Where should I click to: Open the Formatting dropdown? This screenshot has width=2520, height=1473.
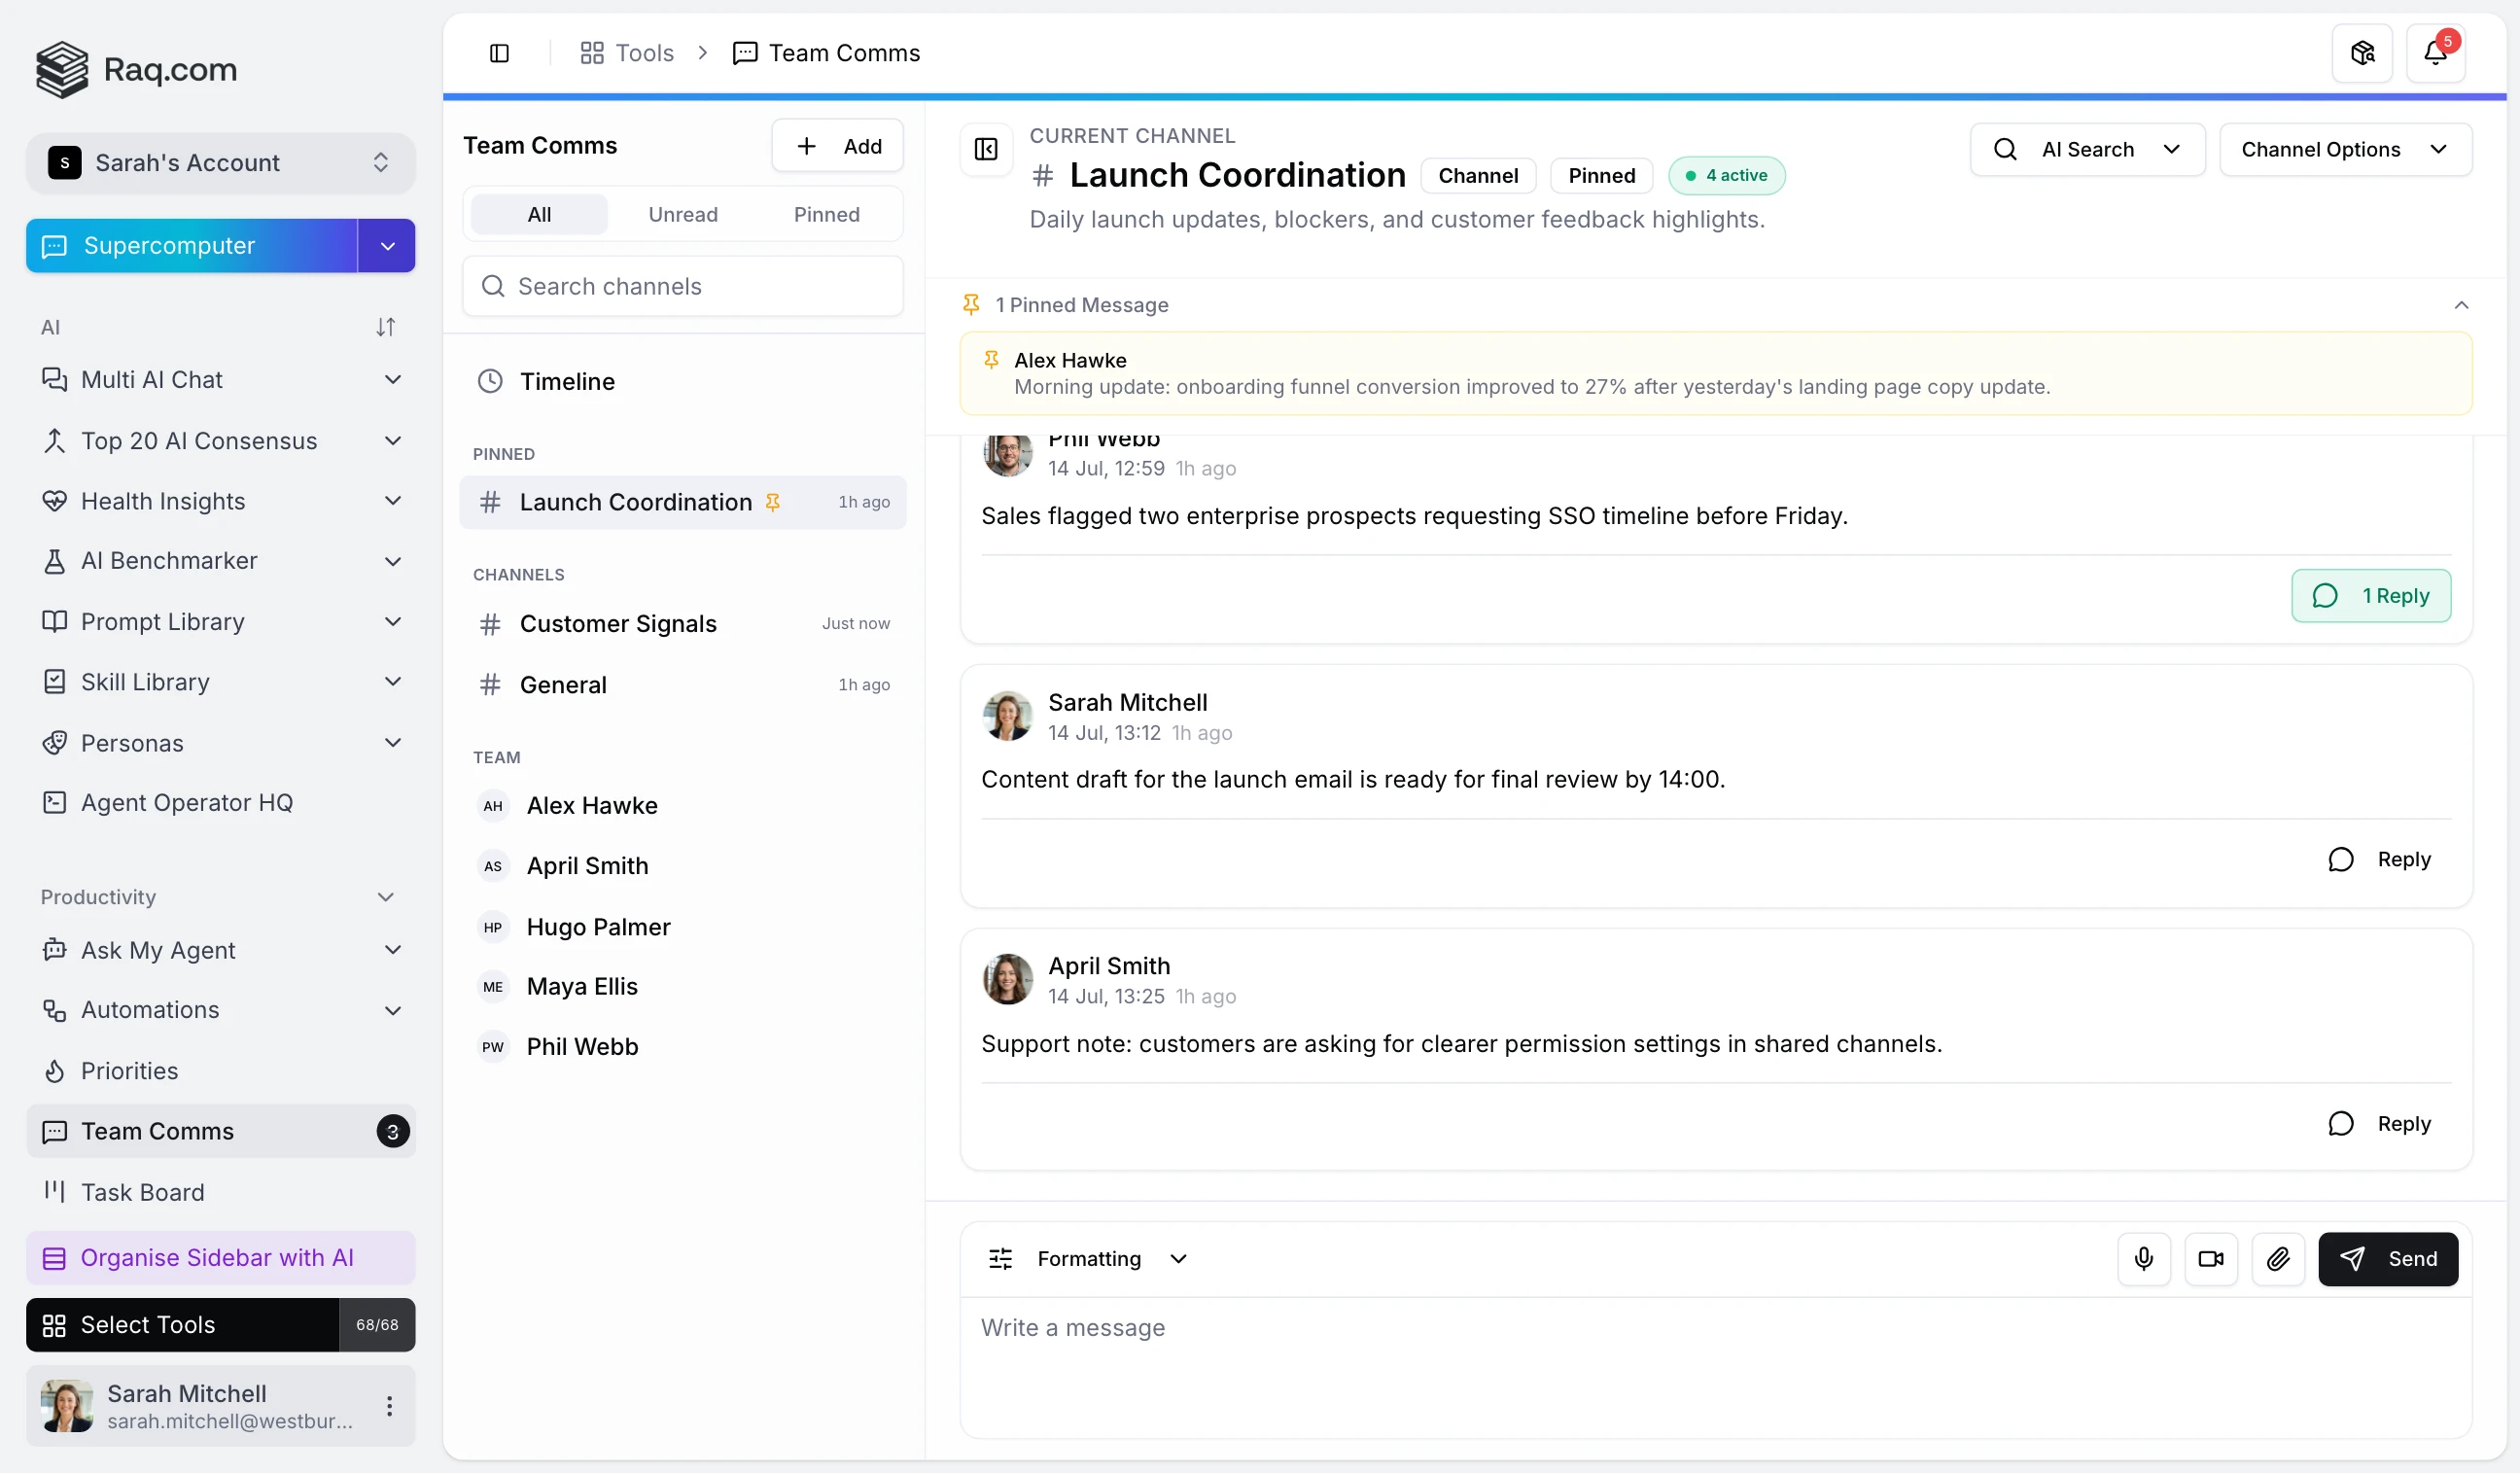[1087, 1258]
